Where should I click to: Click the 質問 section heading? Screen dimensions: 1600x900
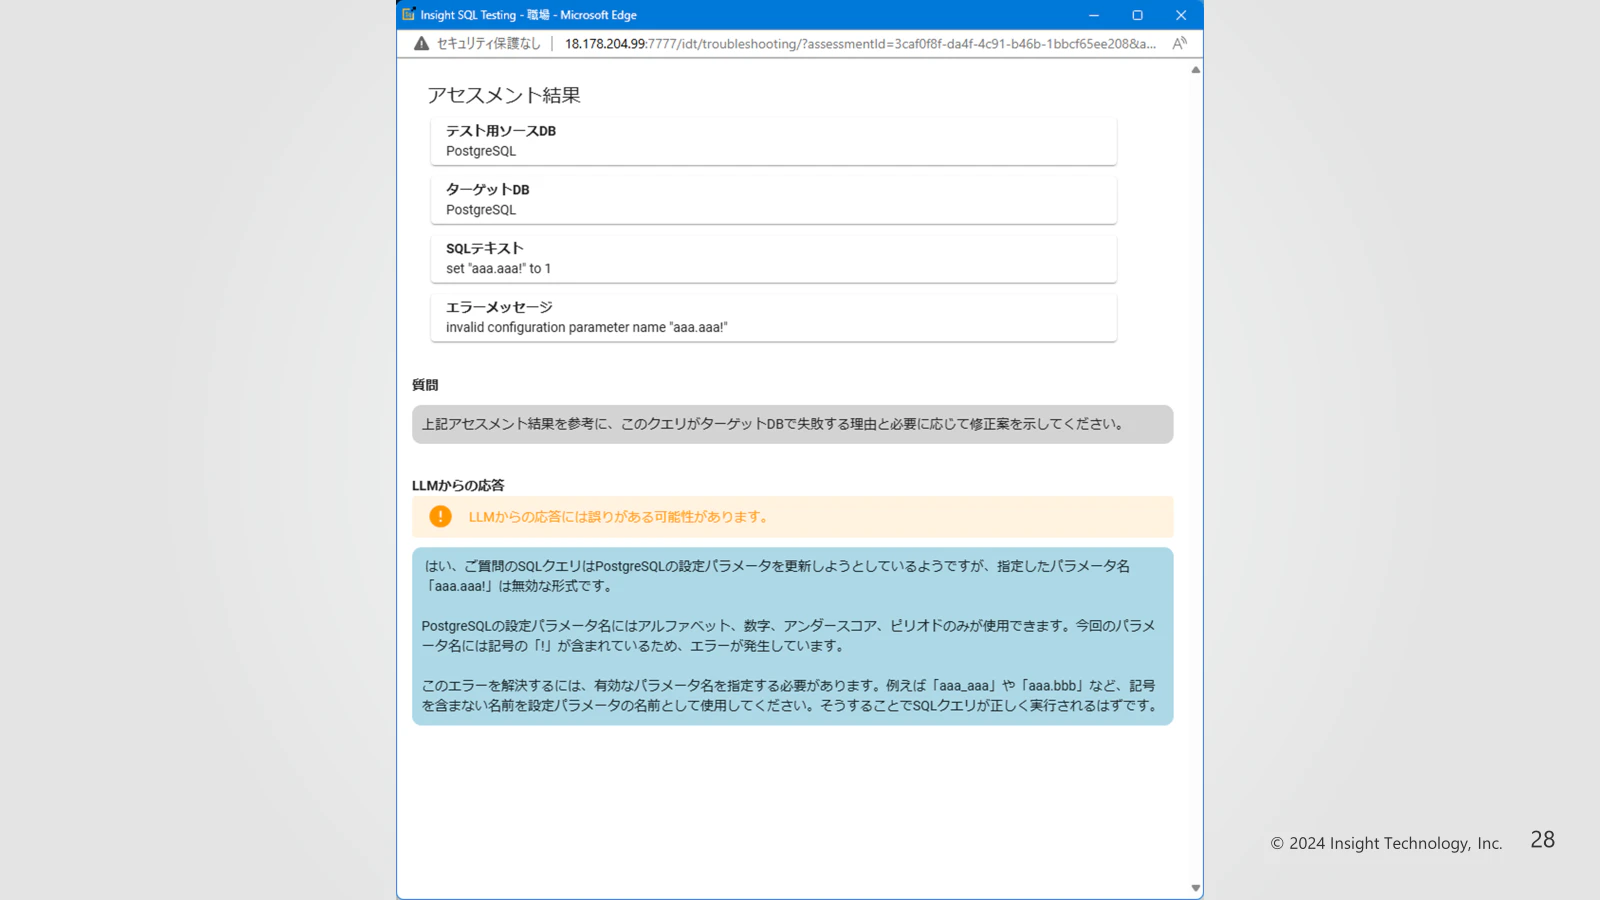[x=425, y=385]
